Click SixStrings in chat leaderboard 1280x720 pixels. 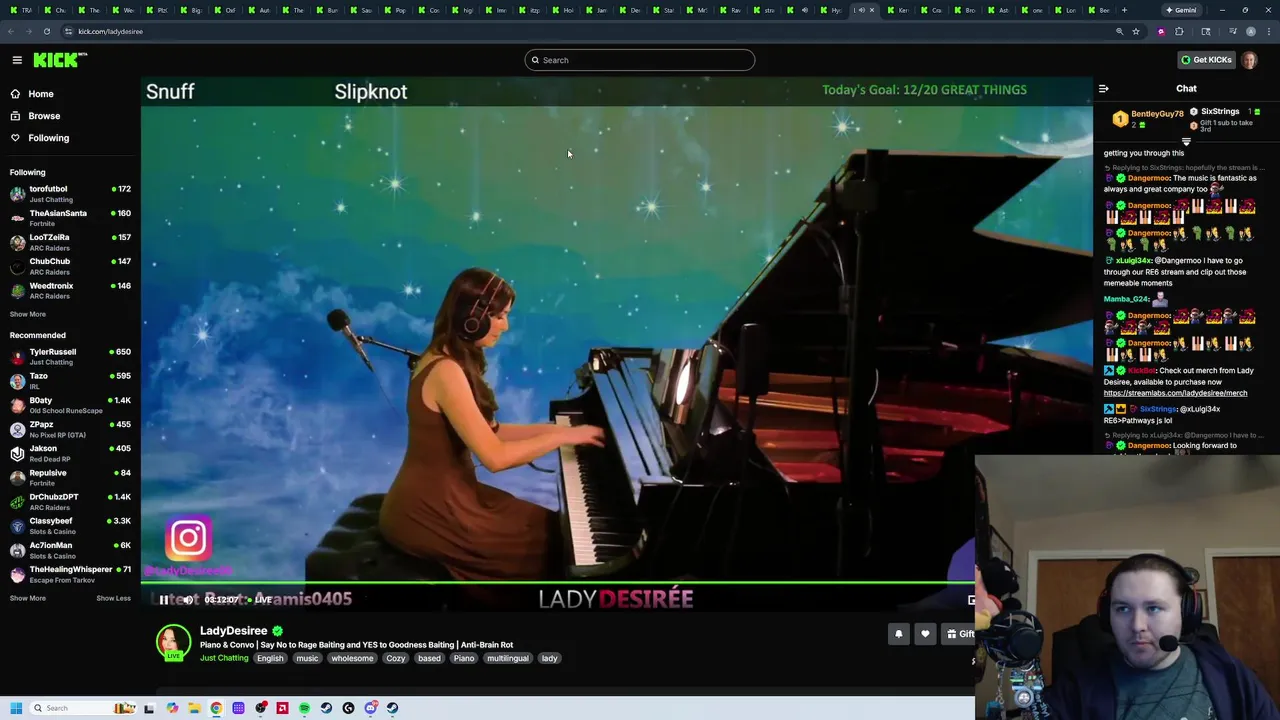[1220, 111]
